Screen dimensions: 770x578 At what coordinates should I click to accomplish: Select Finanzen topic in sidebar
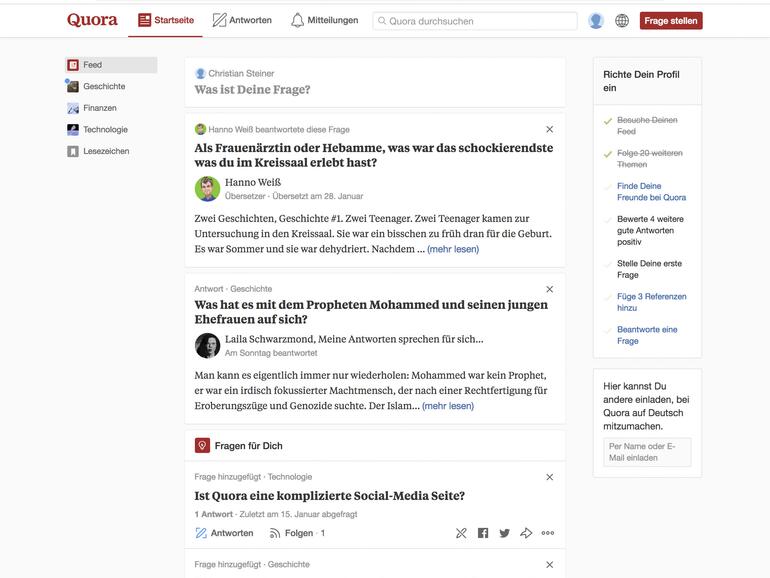(100, 108)
